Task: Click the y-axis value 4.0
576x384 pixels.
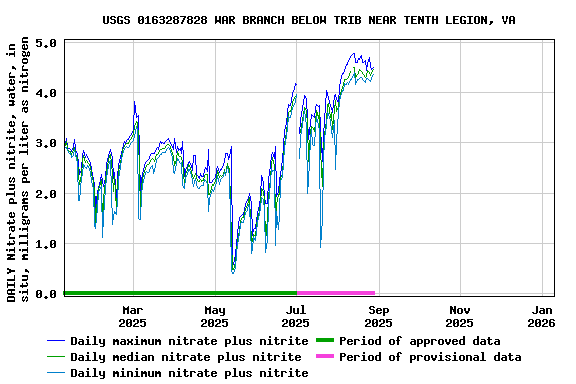Action: pyautogui.click(x=46, y=93)
